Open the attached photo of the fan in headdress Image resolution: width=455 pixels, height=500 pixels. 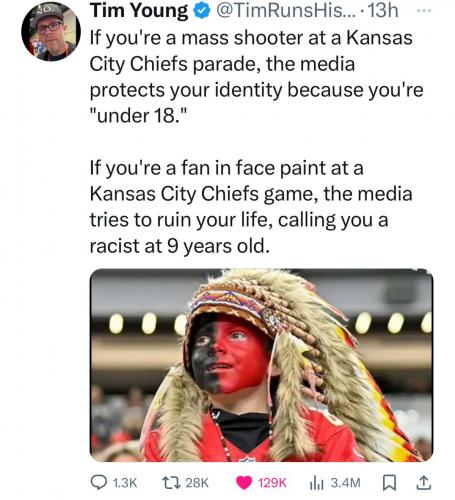click(x=262, y=365)
